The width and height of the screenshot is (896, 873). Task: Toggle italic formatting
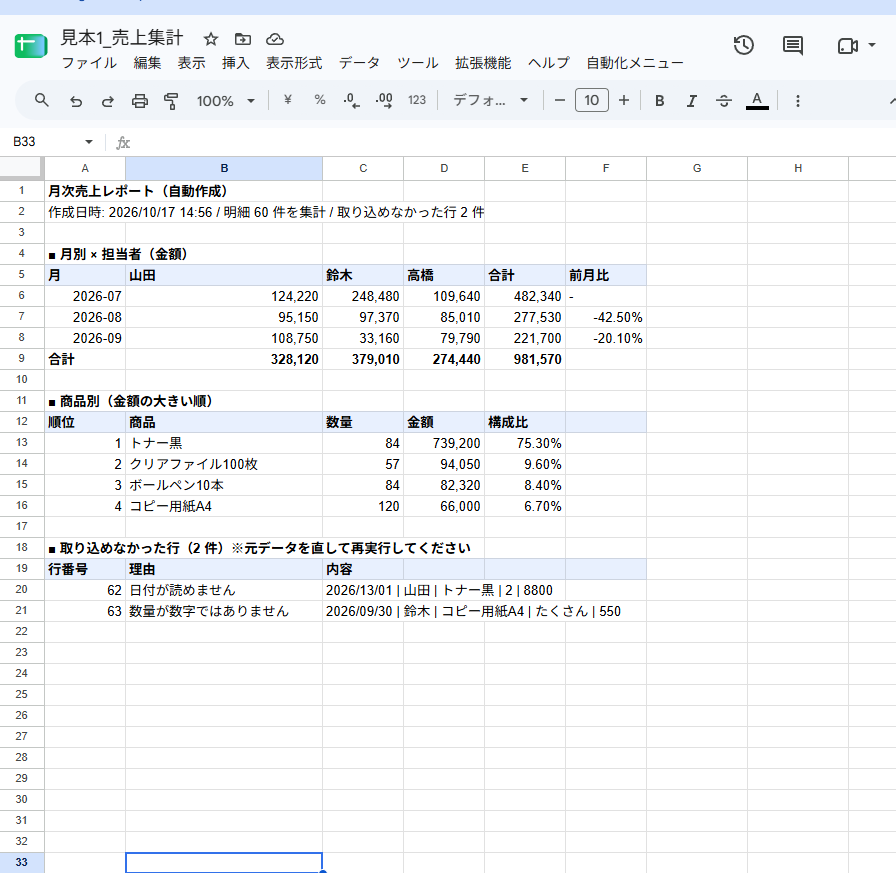coord(691,101)
